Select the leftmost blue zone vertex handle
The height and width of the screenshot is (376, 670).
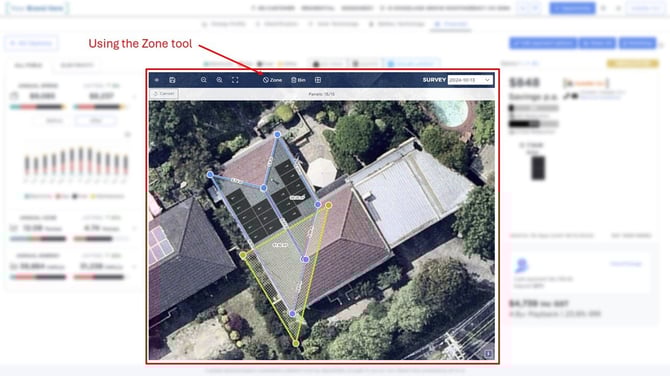click(x=210, y=174)
